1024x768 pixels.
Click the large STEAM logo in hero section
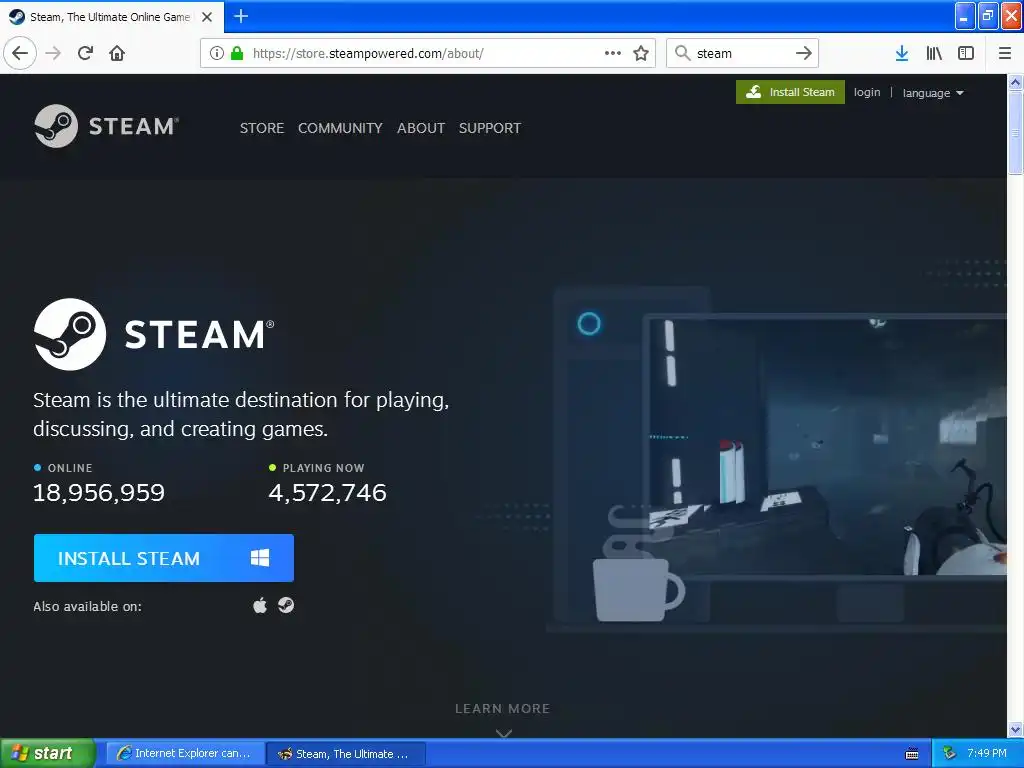154,334
